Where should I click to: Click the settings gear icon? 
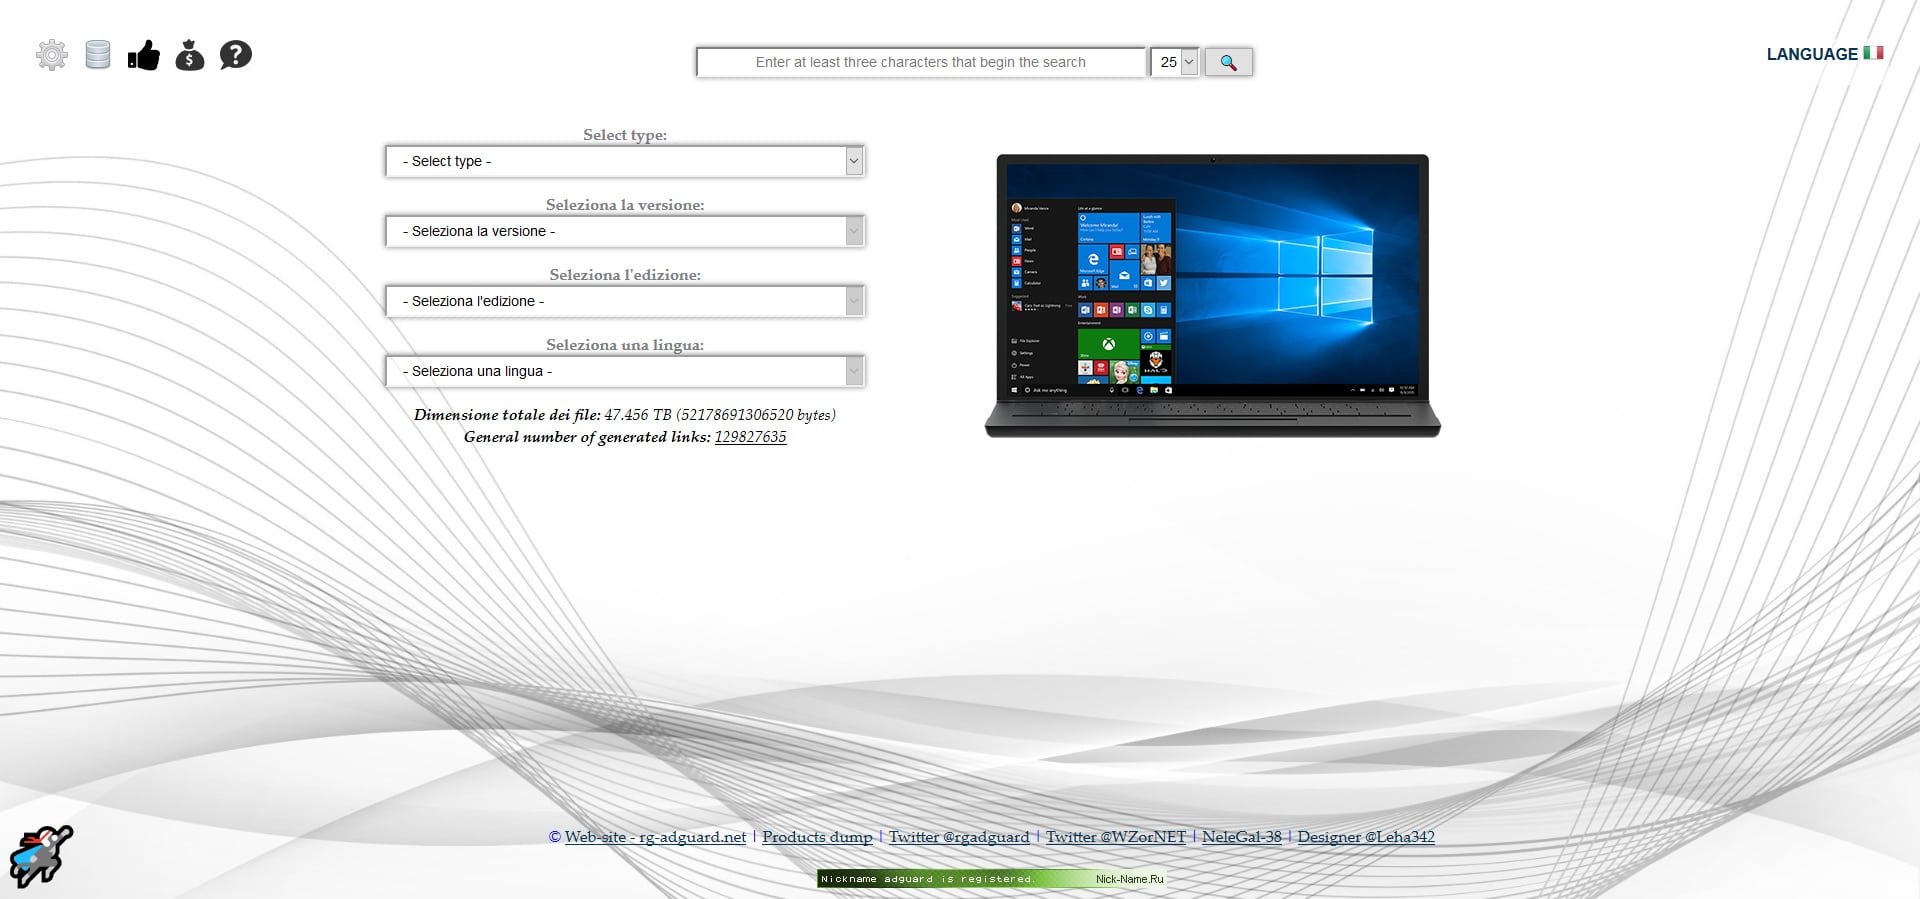pos(52,55)
